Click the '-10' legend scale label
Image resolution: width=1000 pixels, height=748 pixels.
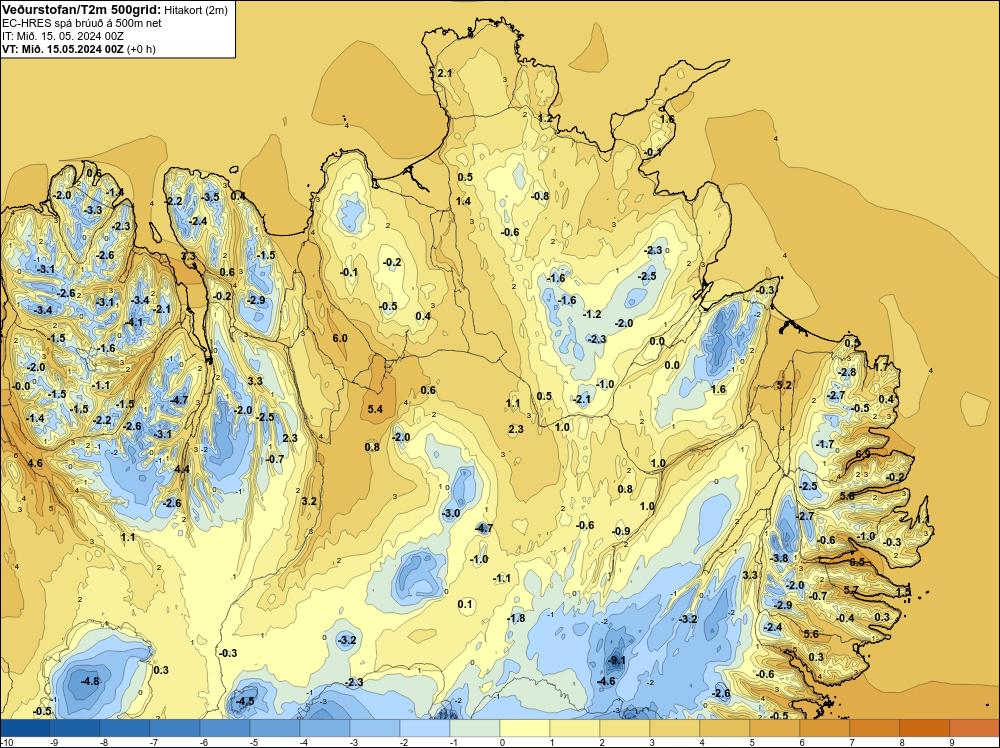(6, 742)
